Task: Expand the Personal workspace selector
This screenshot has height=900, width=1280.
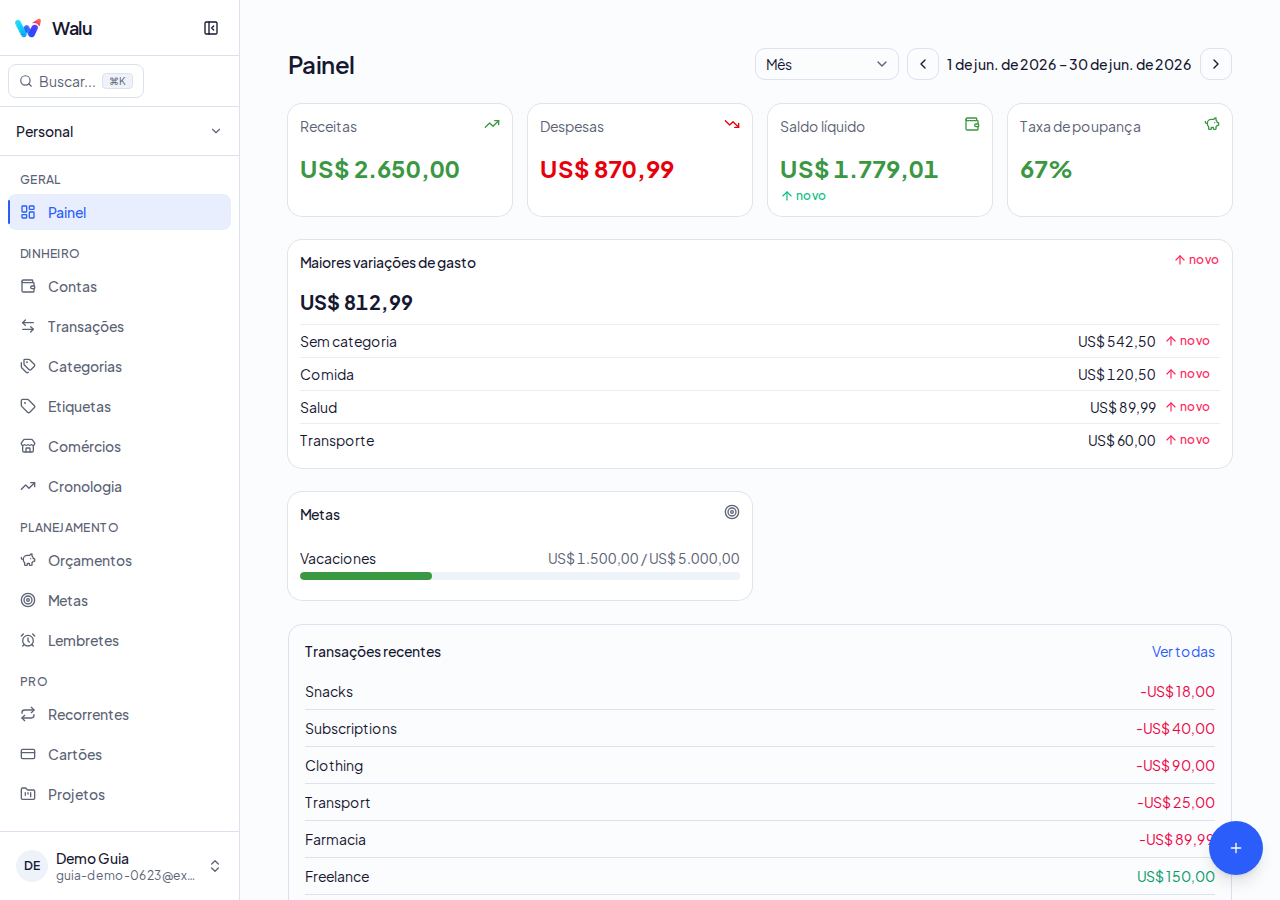Action: pos(119,131)
